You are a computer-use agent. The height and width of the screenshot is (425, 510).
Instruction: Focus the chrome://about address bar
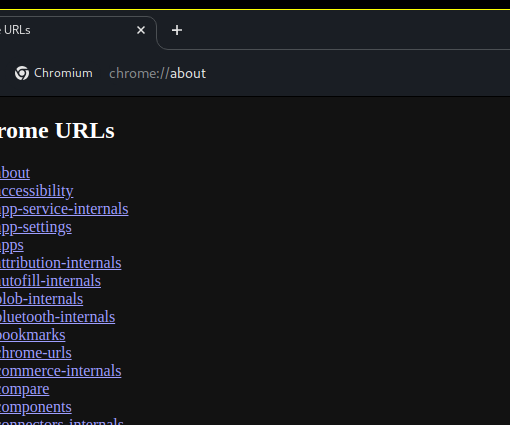pyautogui.click(x=157, y=73)
